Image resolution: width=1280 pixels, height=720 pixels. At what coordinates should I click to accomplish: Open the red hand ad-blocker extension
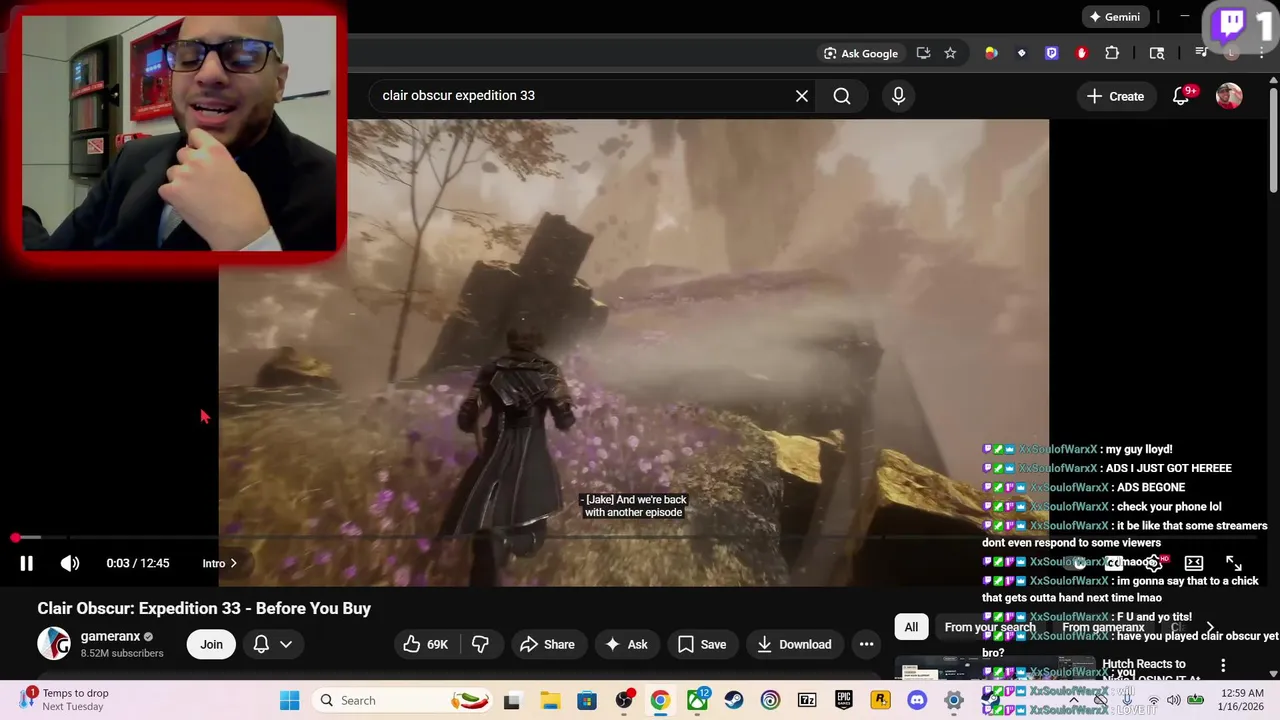(1081, 53)
